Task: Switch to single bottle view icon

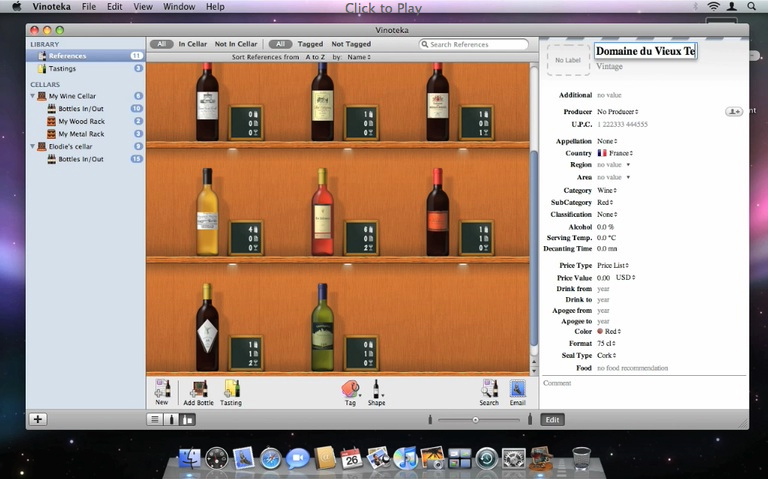Action: [x=171, y=420]
